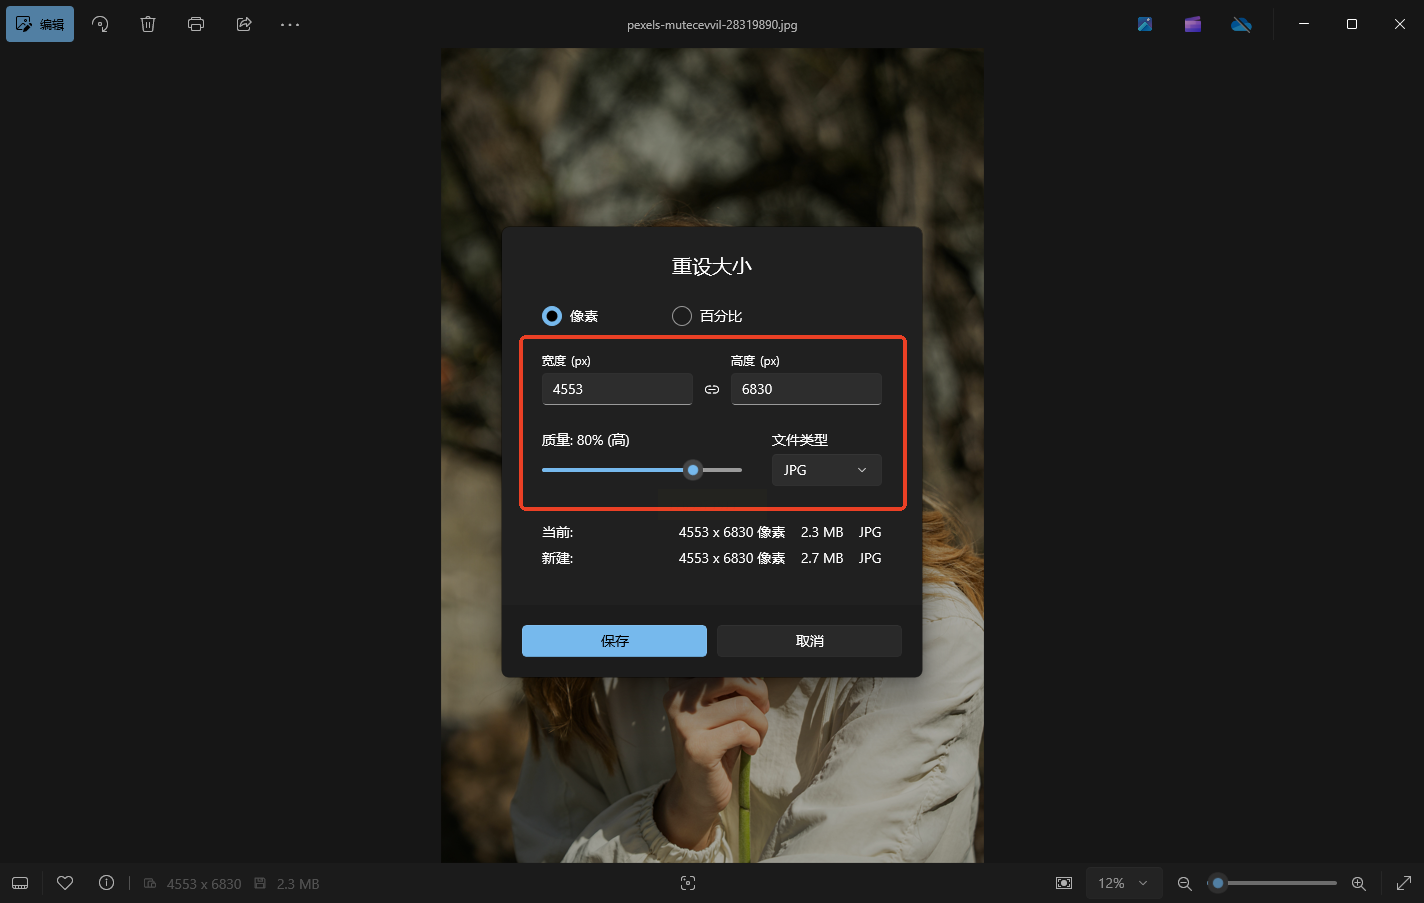The height and width of the screenshot is (903, 1424).
Task: Click the zoom out magnifier icon
Action: [x=1185, y=883]
